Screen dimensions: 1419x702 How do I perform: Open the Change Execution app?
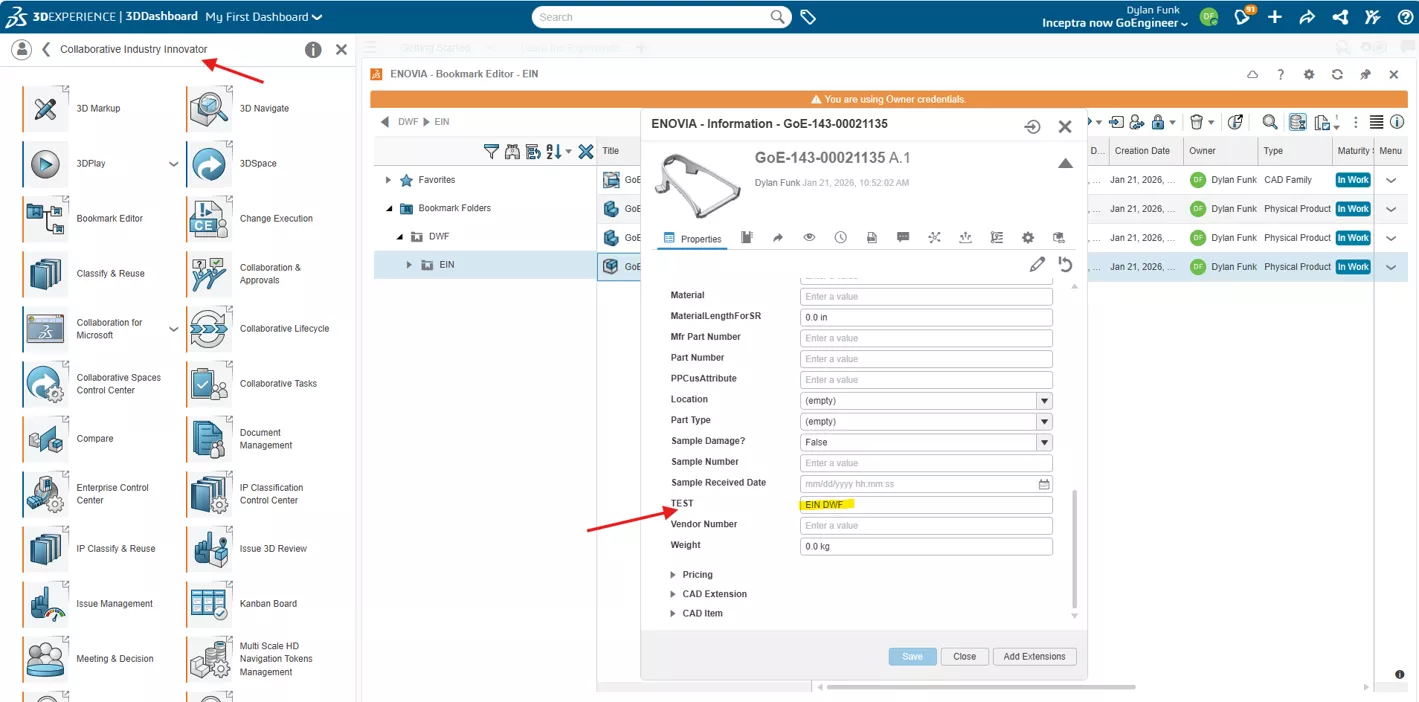[x=209, y=218]
